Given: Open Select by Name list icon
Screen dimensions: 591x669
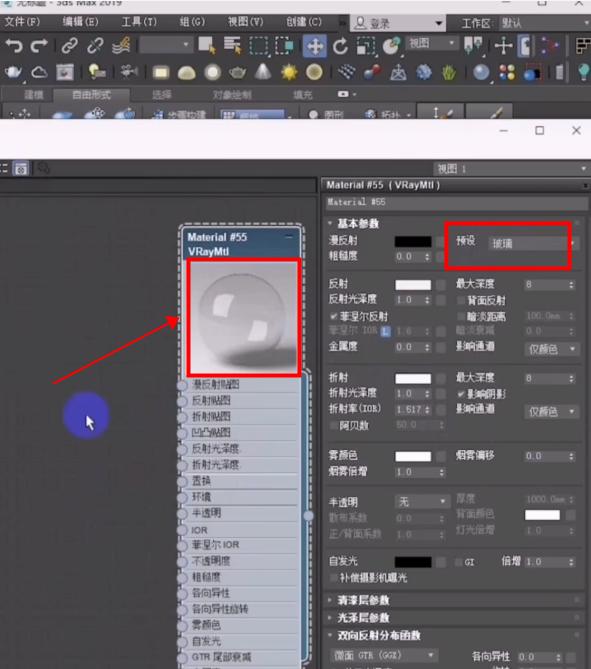Looking at the screenshot, I should coord(233,45).
